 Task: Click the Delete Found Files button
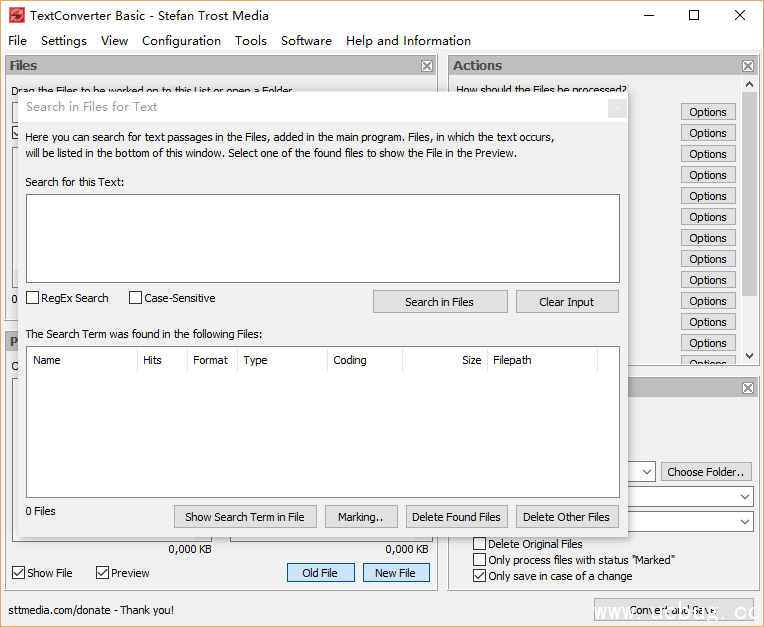click(456, 517)
